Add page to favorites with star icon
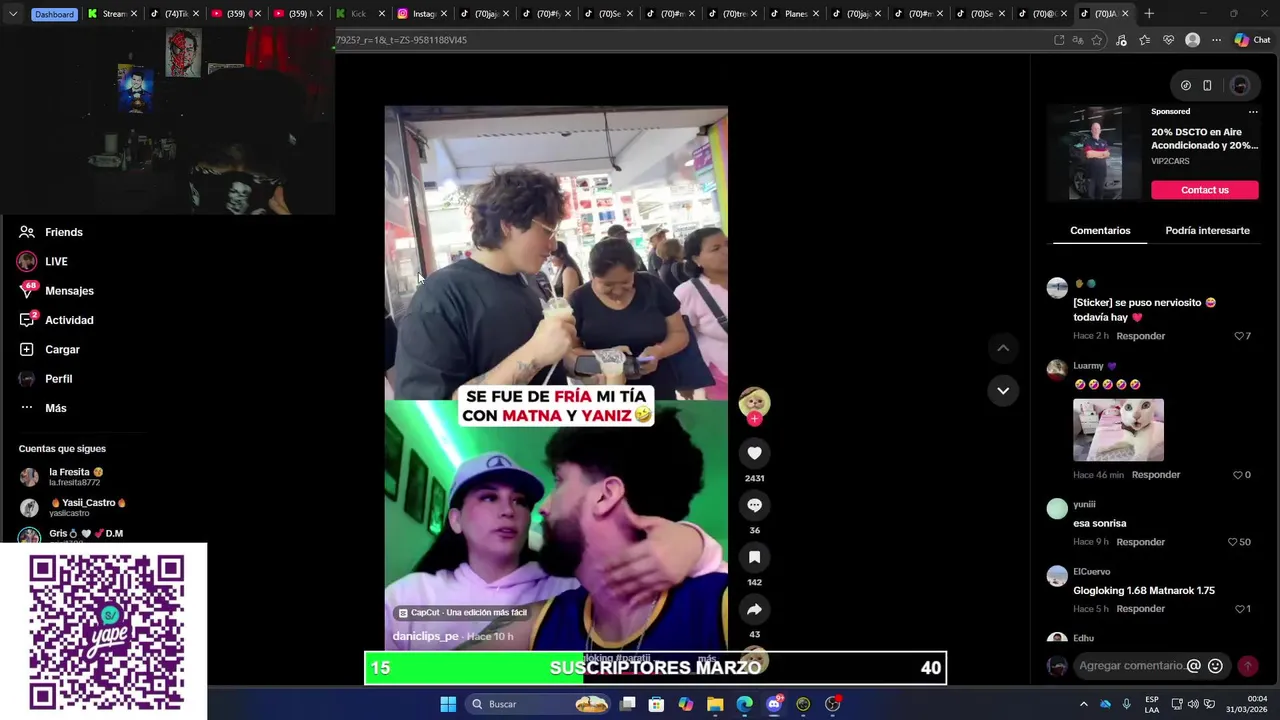This screenshot has height=720, width=1280. pos(1097,40)
